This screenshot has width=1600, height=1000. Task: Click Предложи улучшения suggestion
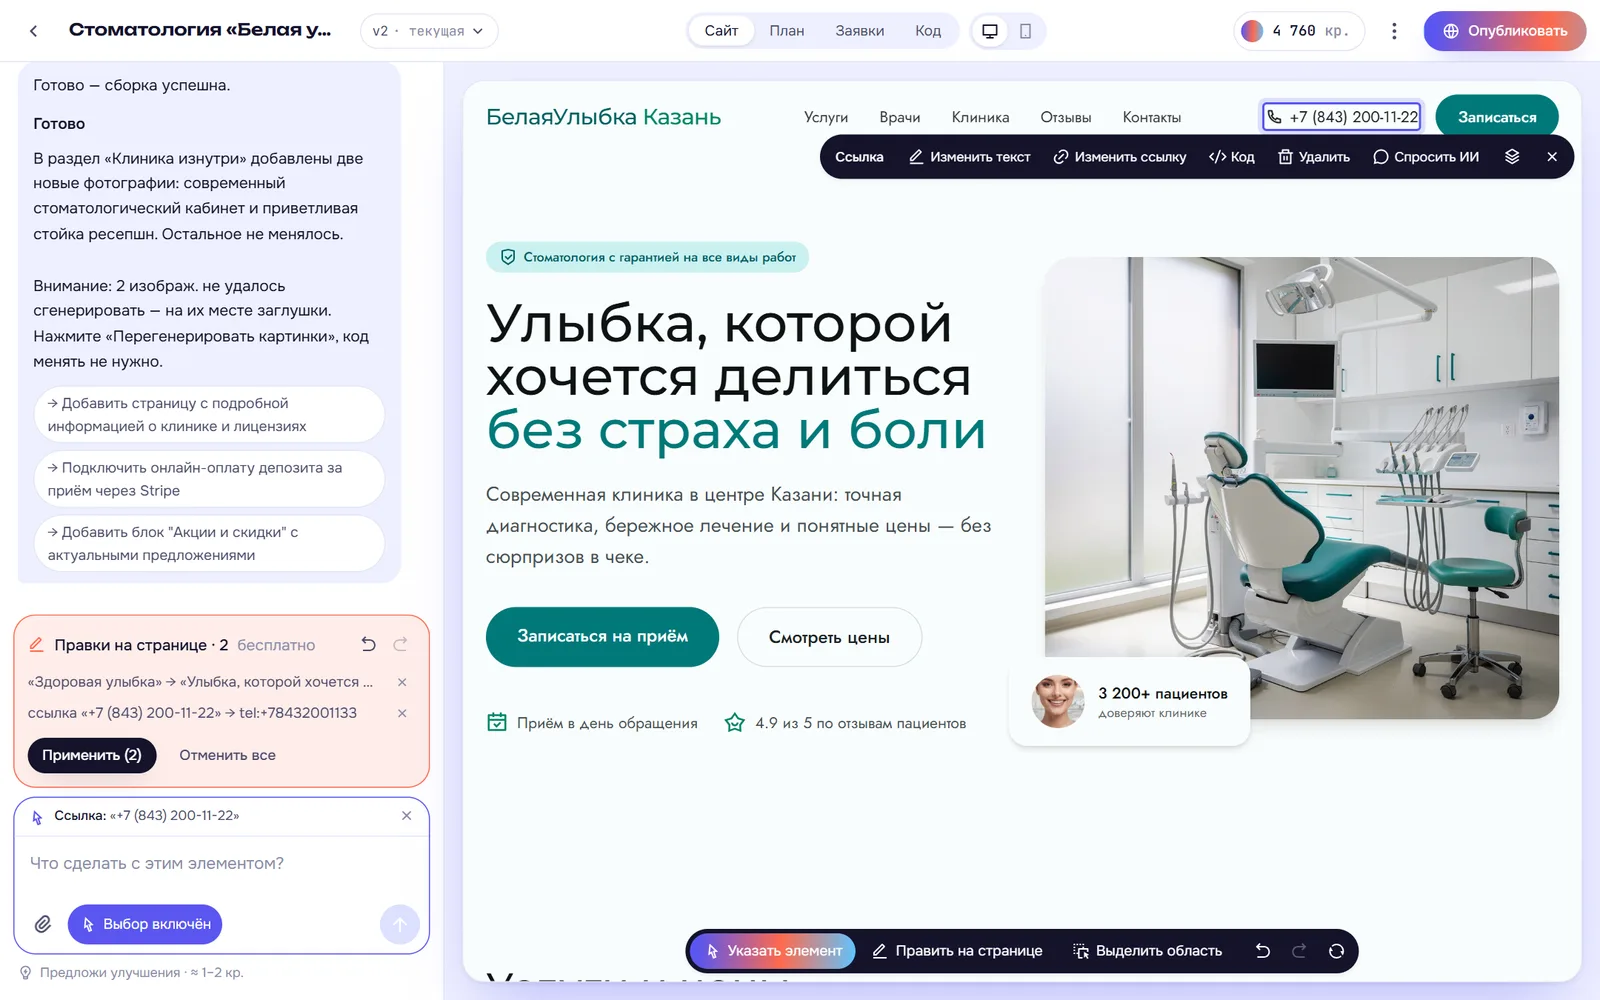tap(133, 973)
